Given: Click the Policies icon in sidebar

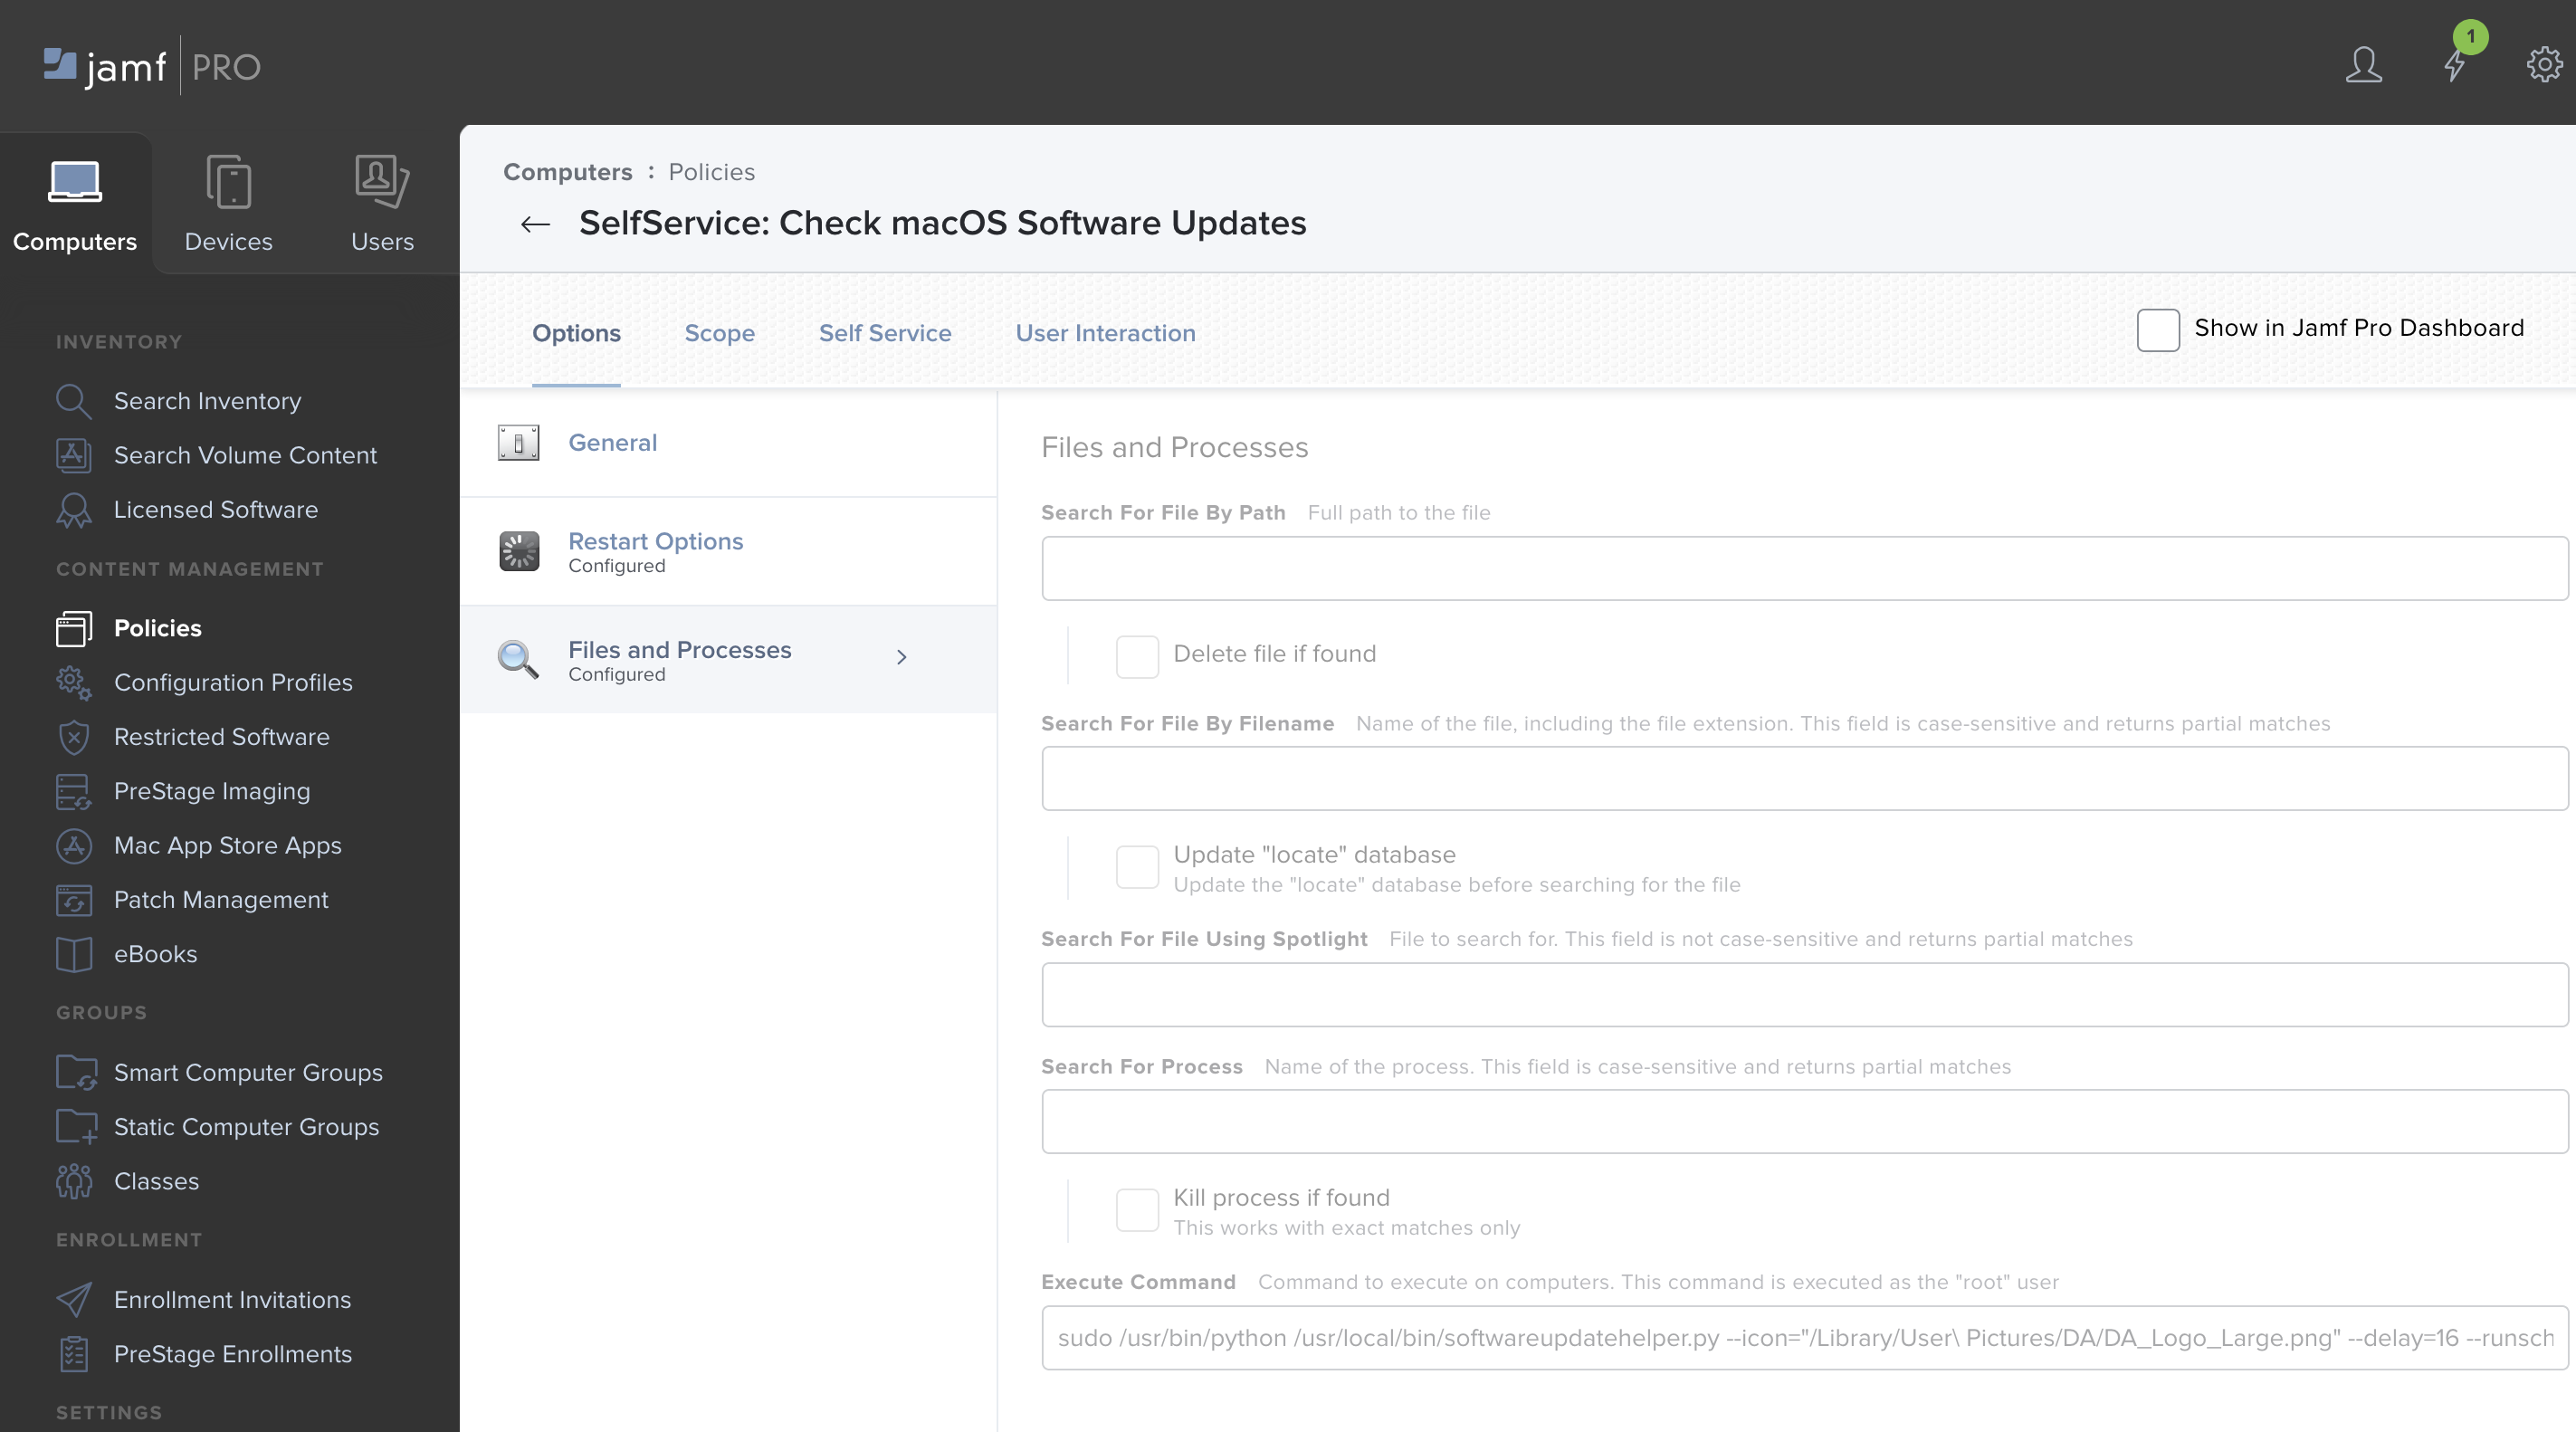Looking at the screenshot, I should pyautogui.click(x=71, y=626).
